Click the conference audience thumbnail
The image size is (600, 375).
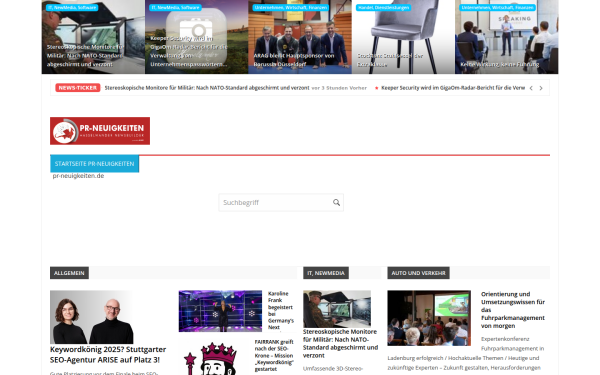point(429,318)
